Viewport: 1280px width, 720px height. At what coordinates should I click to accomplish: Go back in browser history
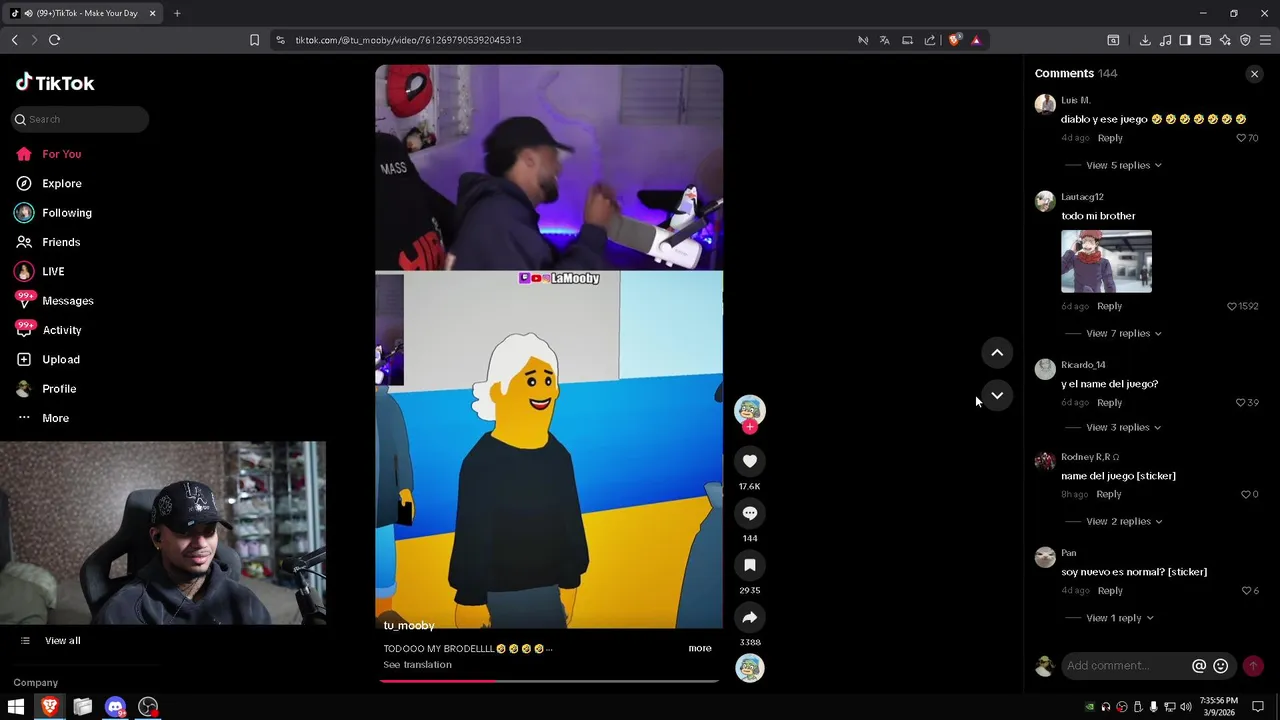14,40
